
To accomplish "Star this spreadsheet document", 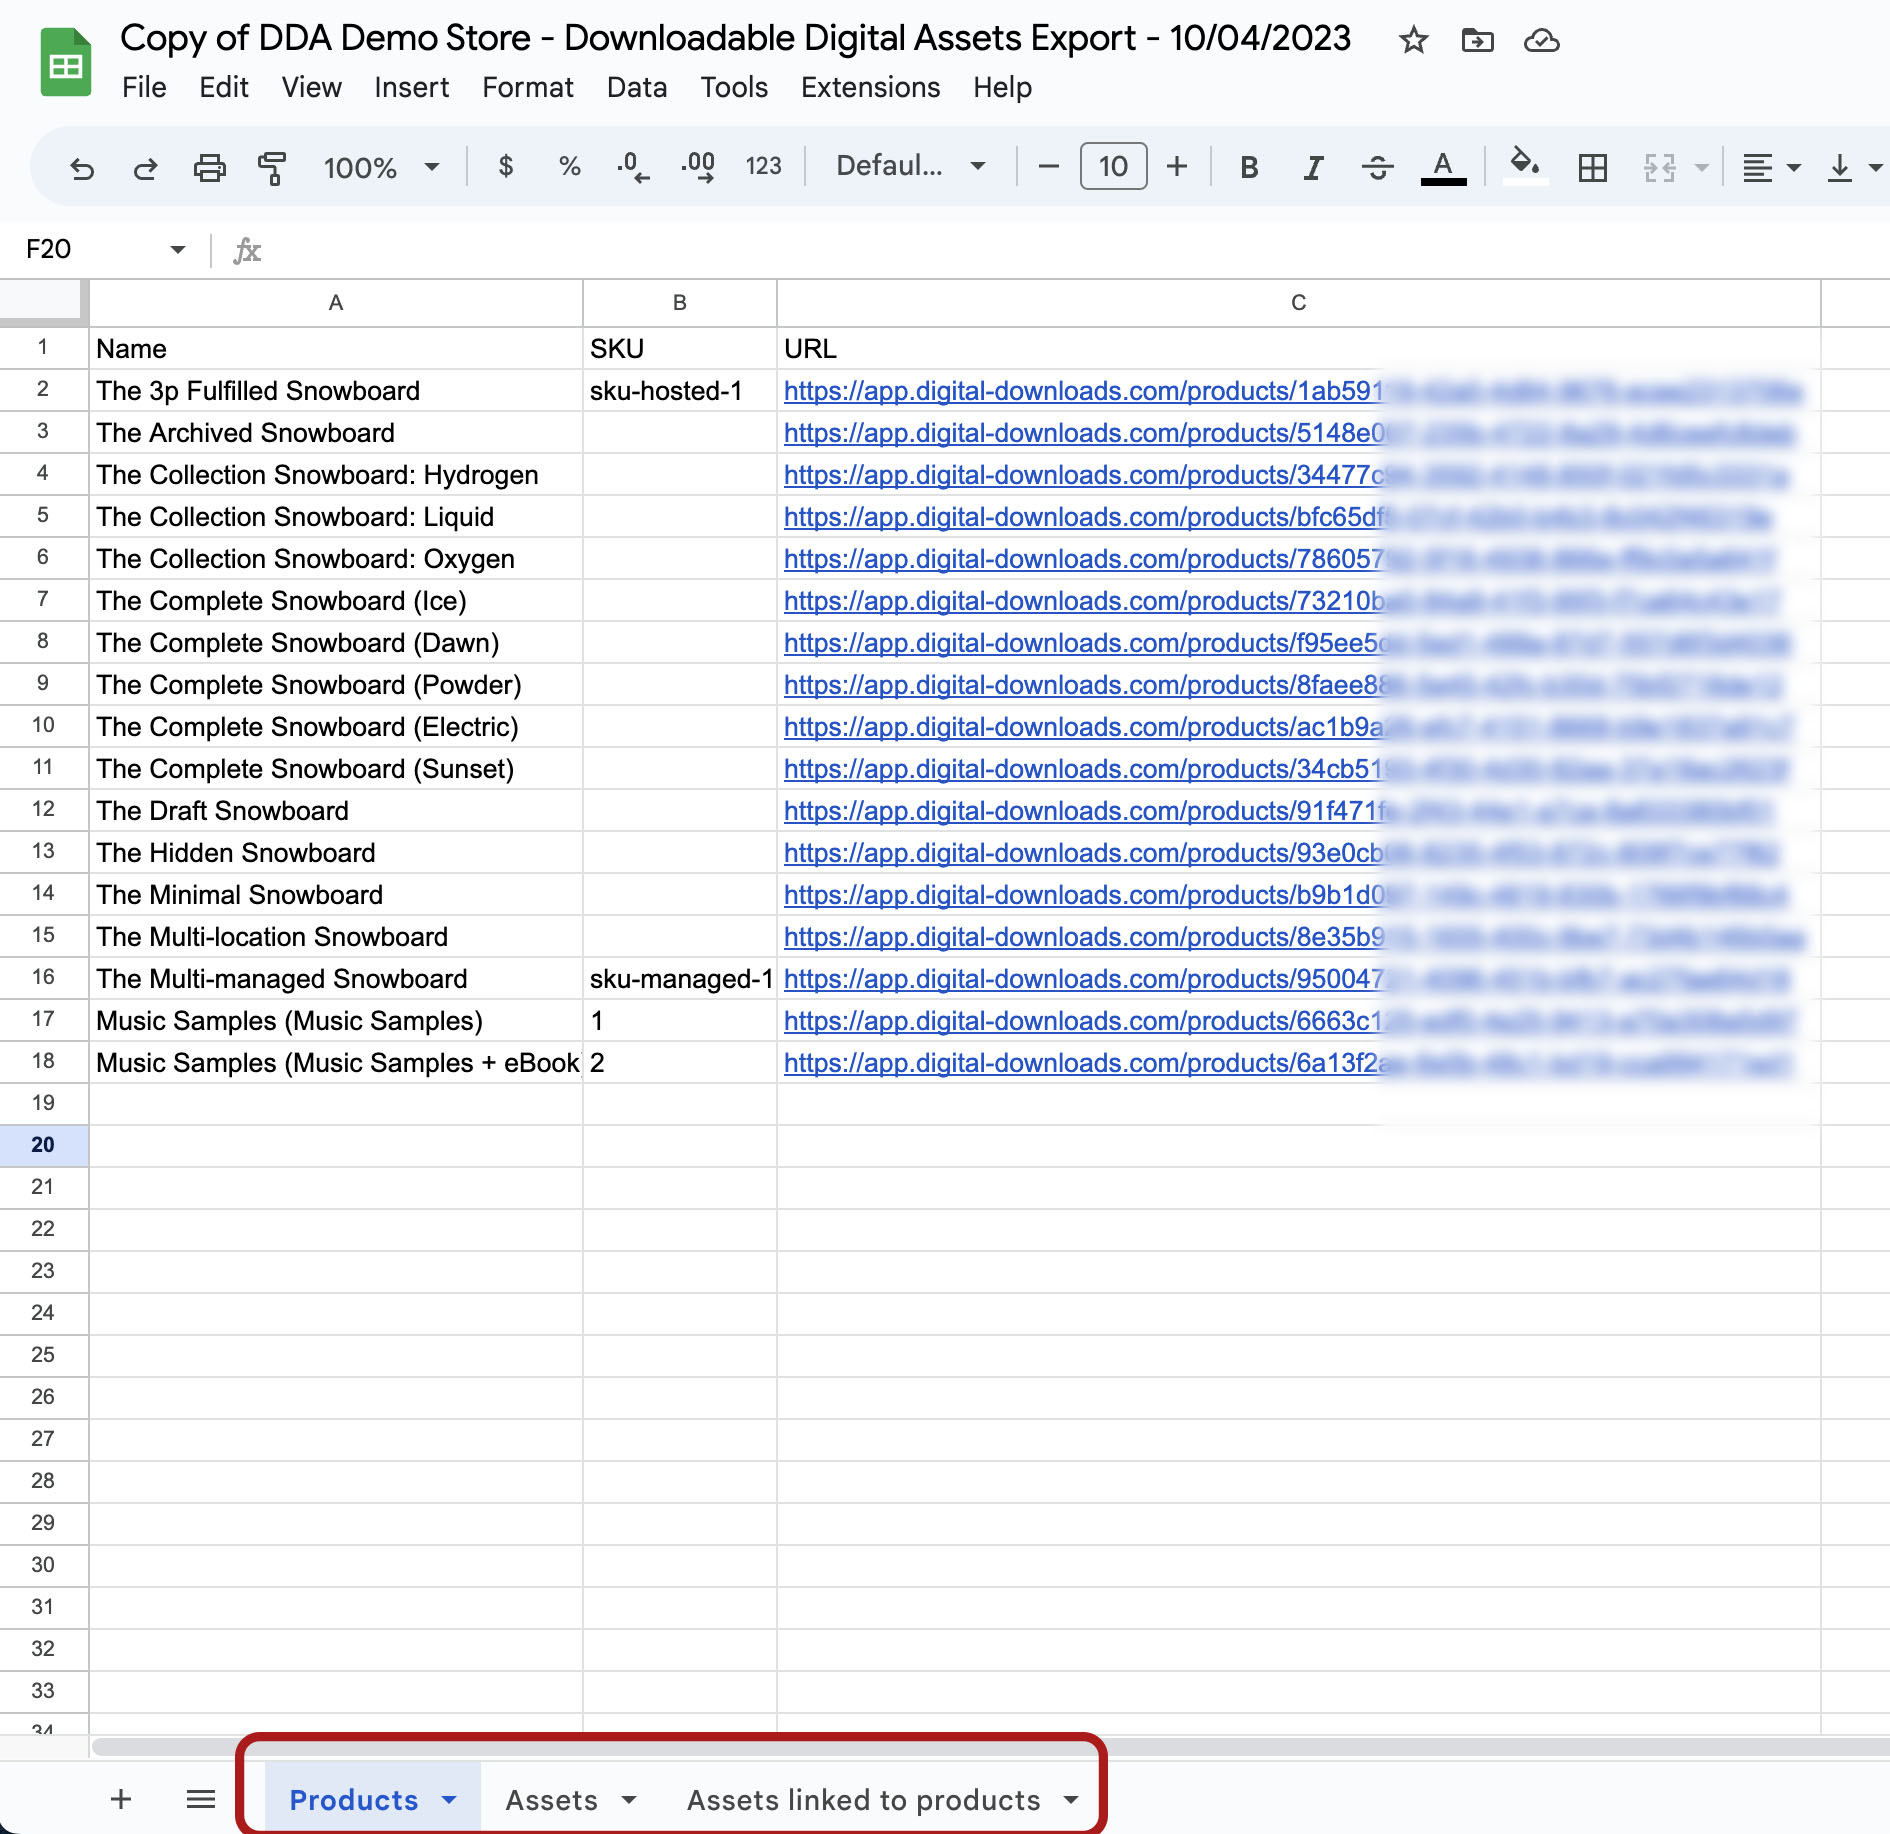I will pyautogui.click(x=1413, y=41).
